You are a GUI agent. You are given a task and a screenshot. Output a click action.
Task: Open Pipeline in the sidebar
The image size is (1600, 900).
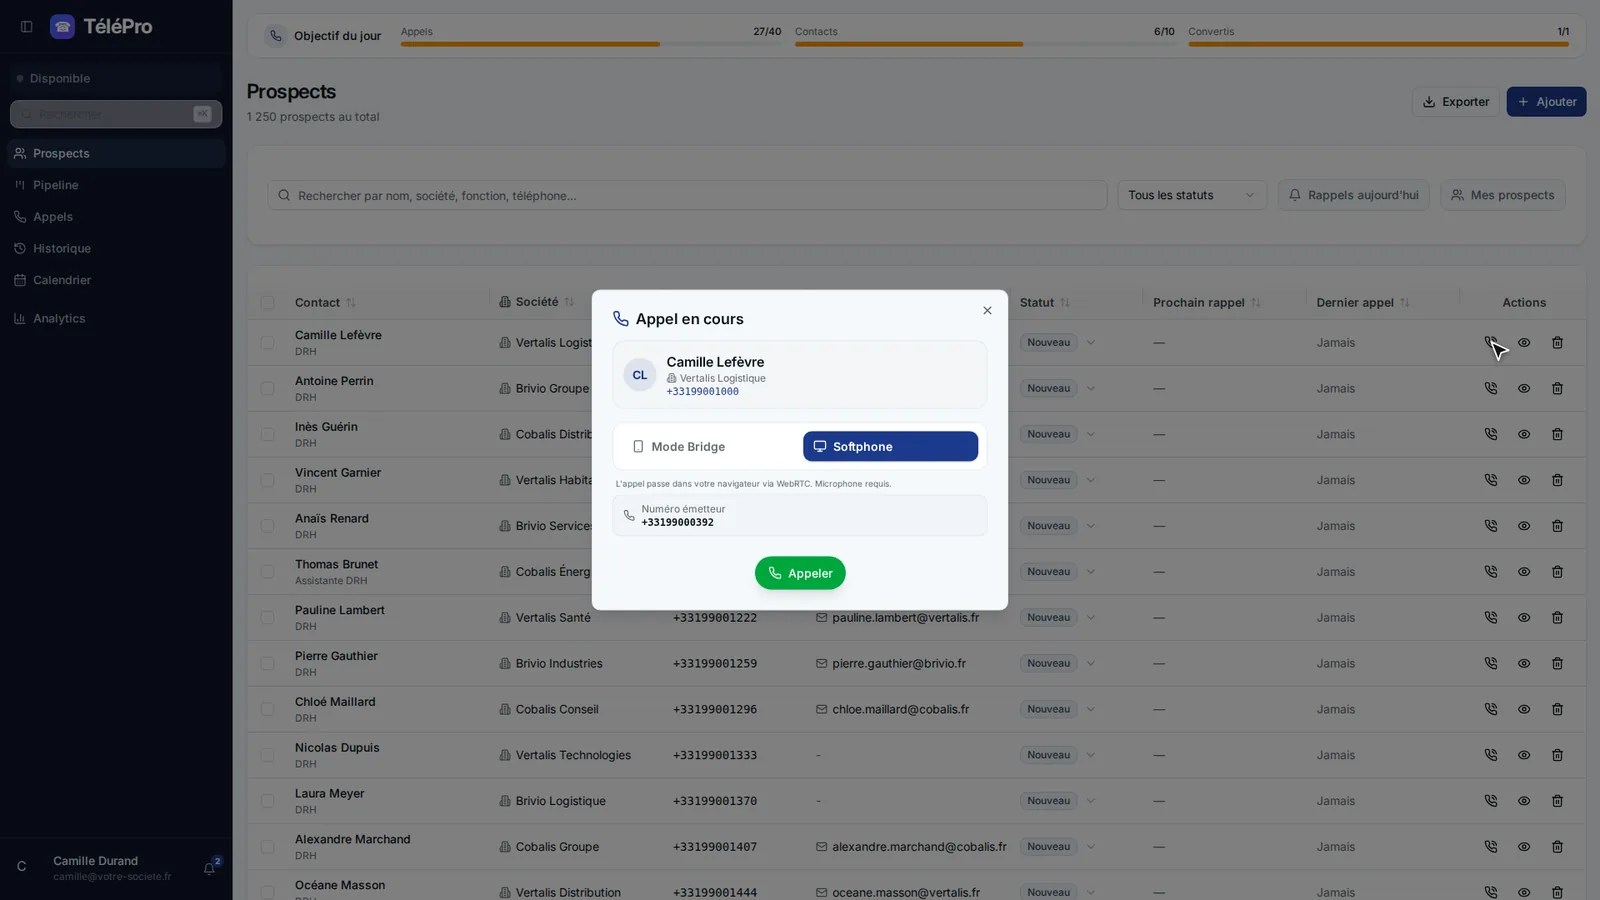pos(116,185)
